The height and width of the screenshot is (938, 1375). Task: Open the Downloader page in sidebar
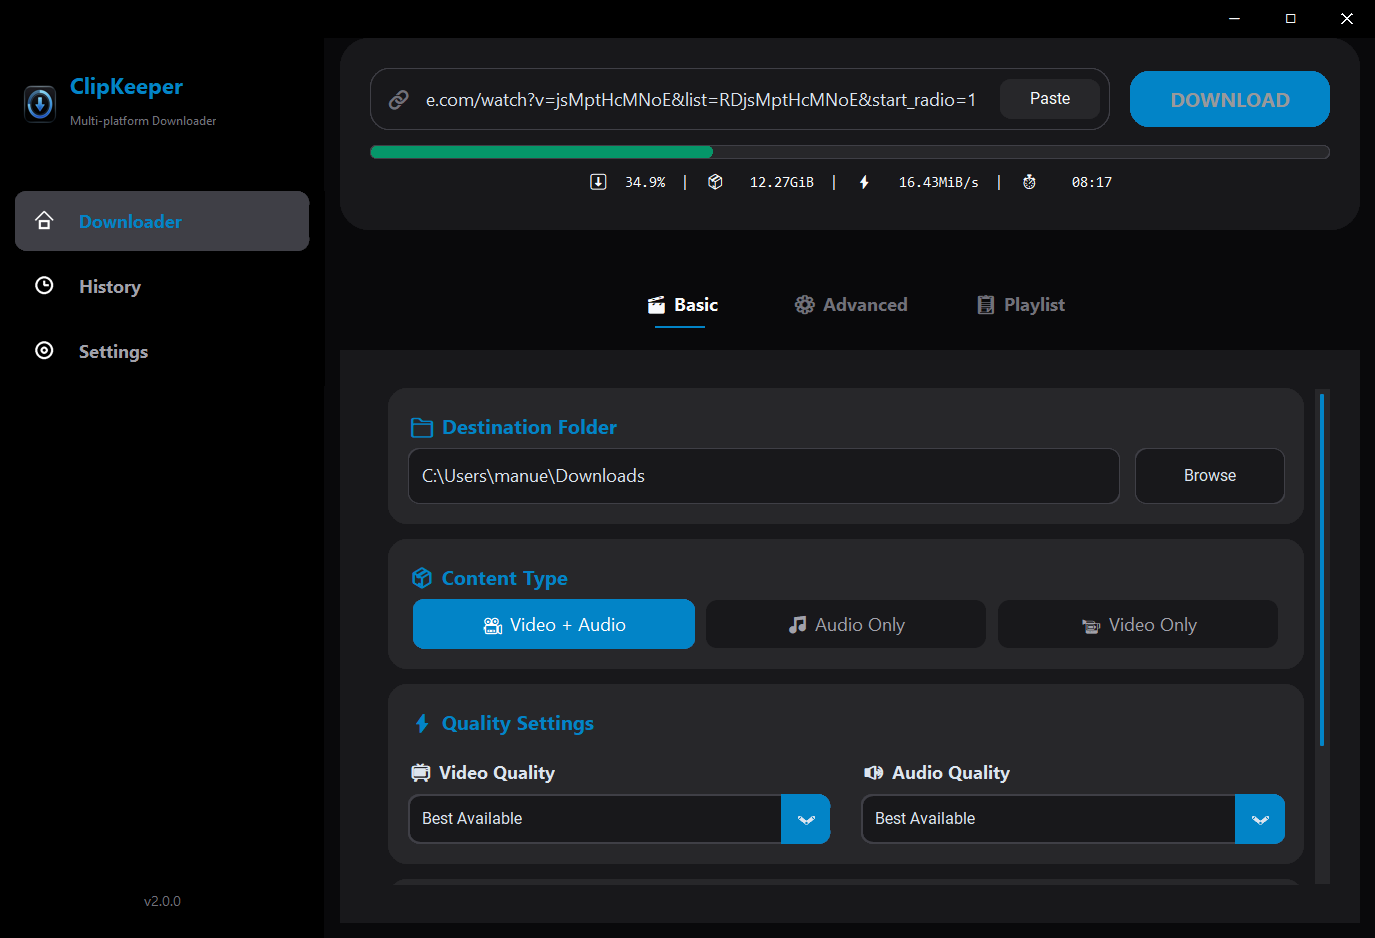pyautogui.click(x=162, y=221)
